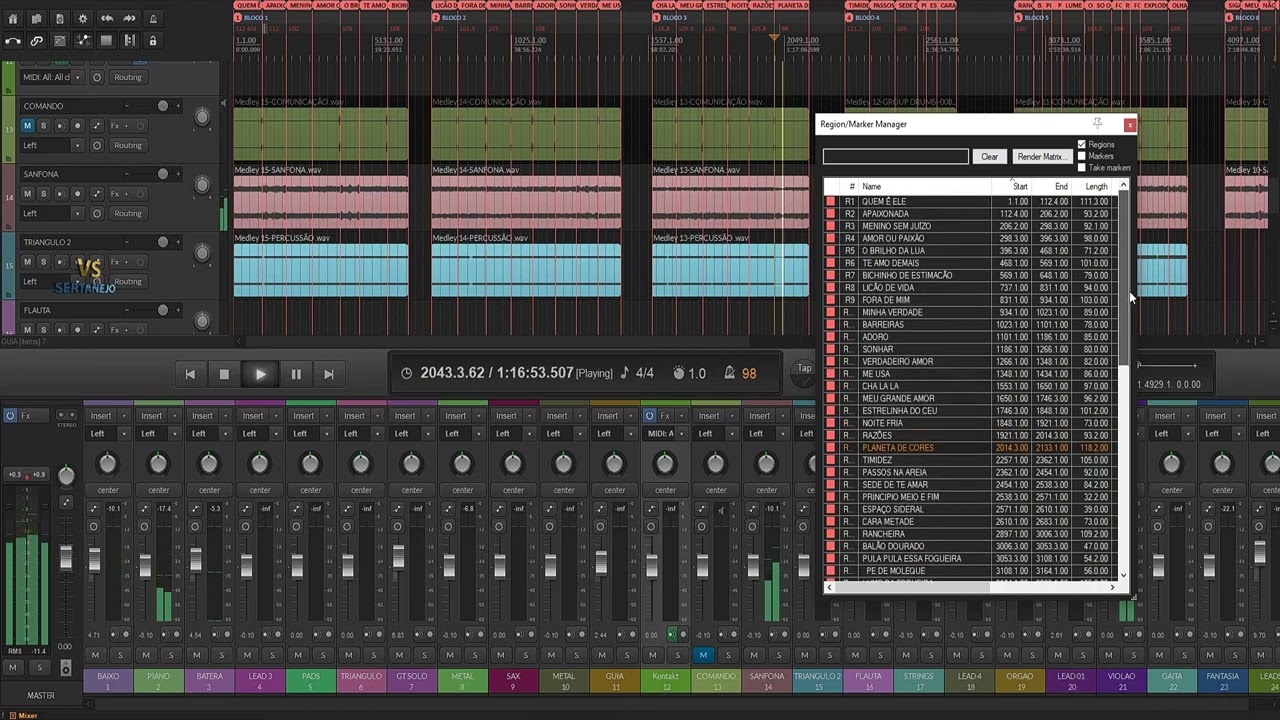
Task: Pause playback in the transport bar
Action: (296, 374)
